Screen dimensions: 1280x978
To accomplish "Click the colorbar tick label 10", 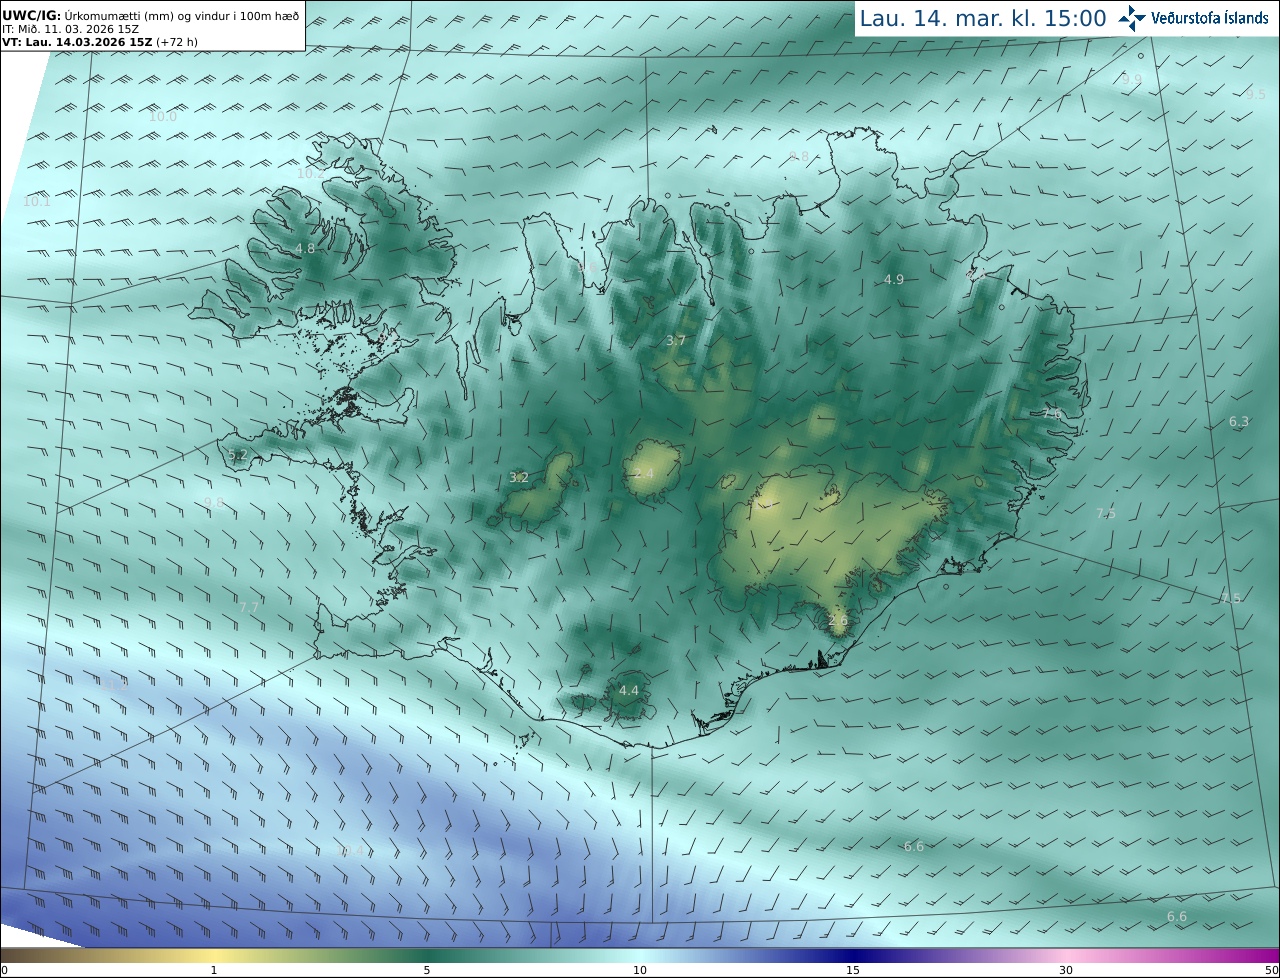I will 640,970.
